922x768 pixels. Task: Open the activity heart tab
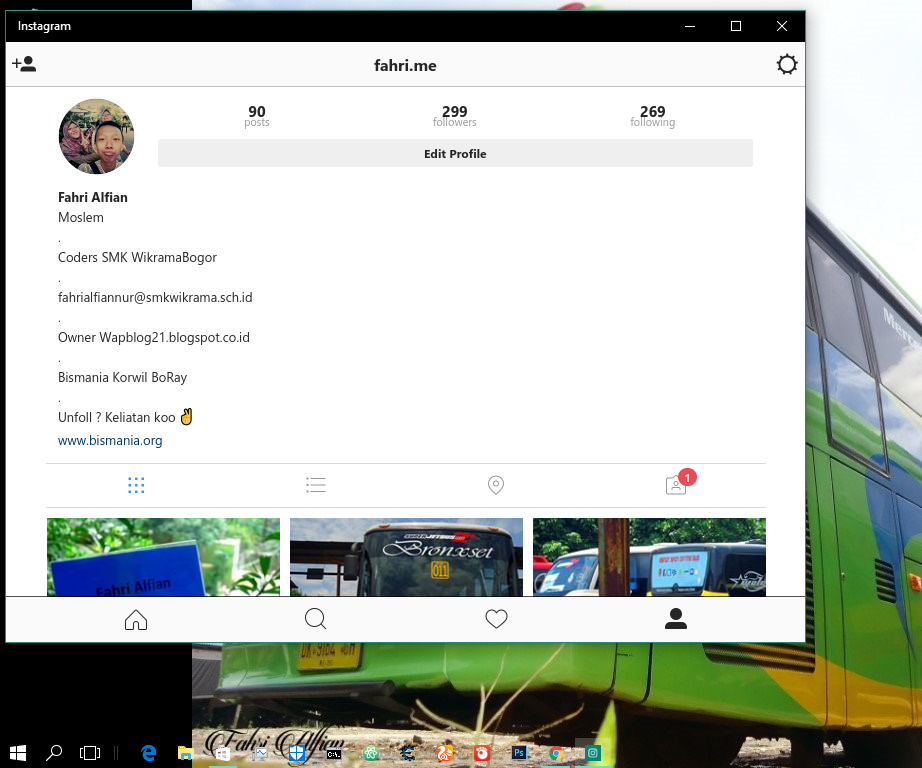[x=496, y=619]
